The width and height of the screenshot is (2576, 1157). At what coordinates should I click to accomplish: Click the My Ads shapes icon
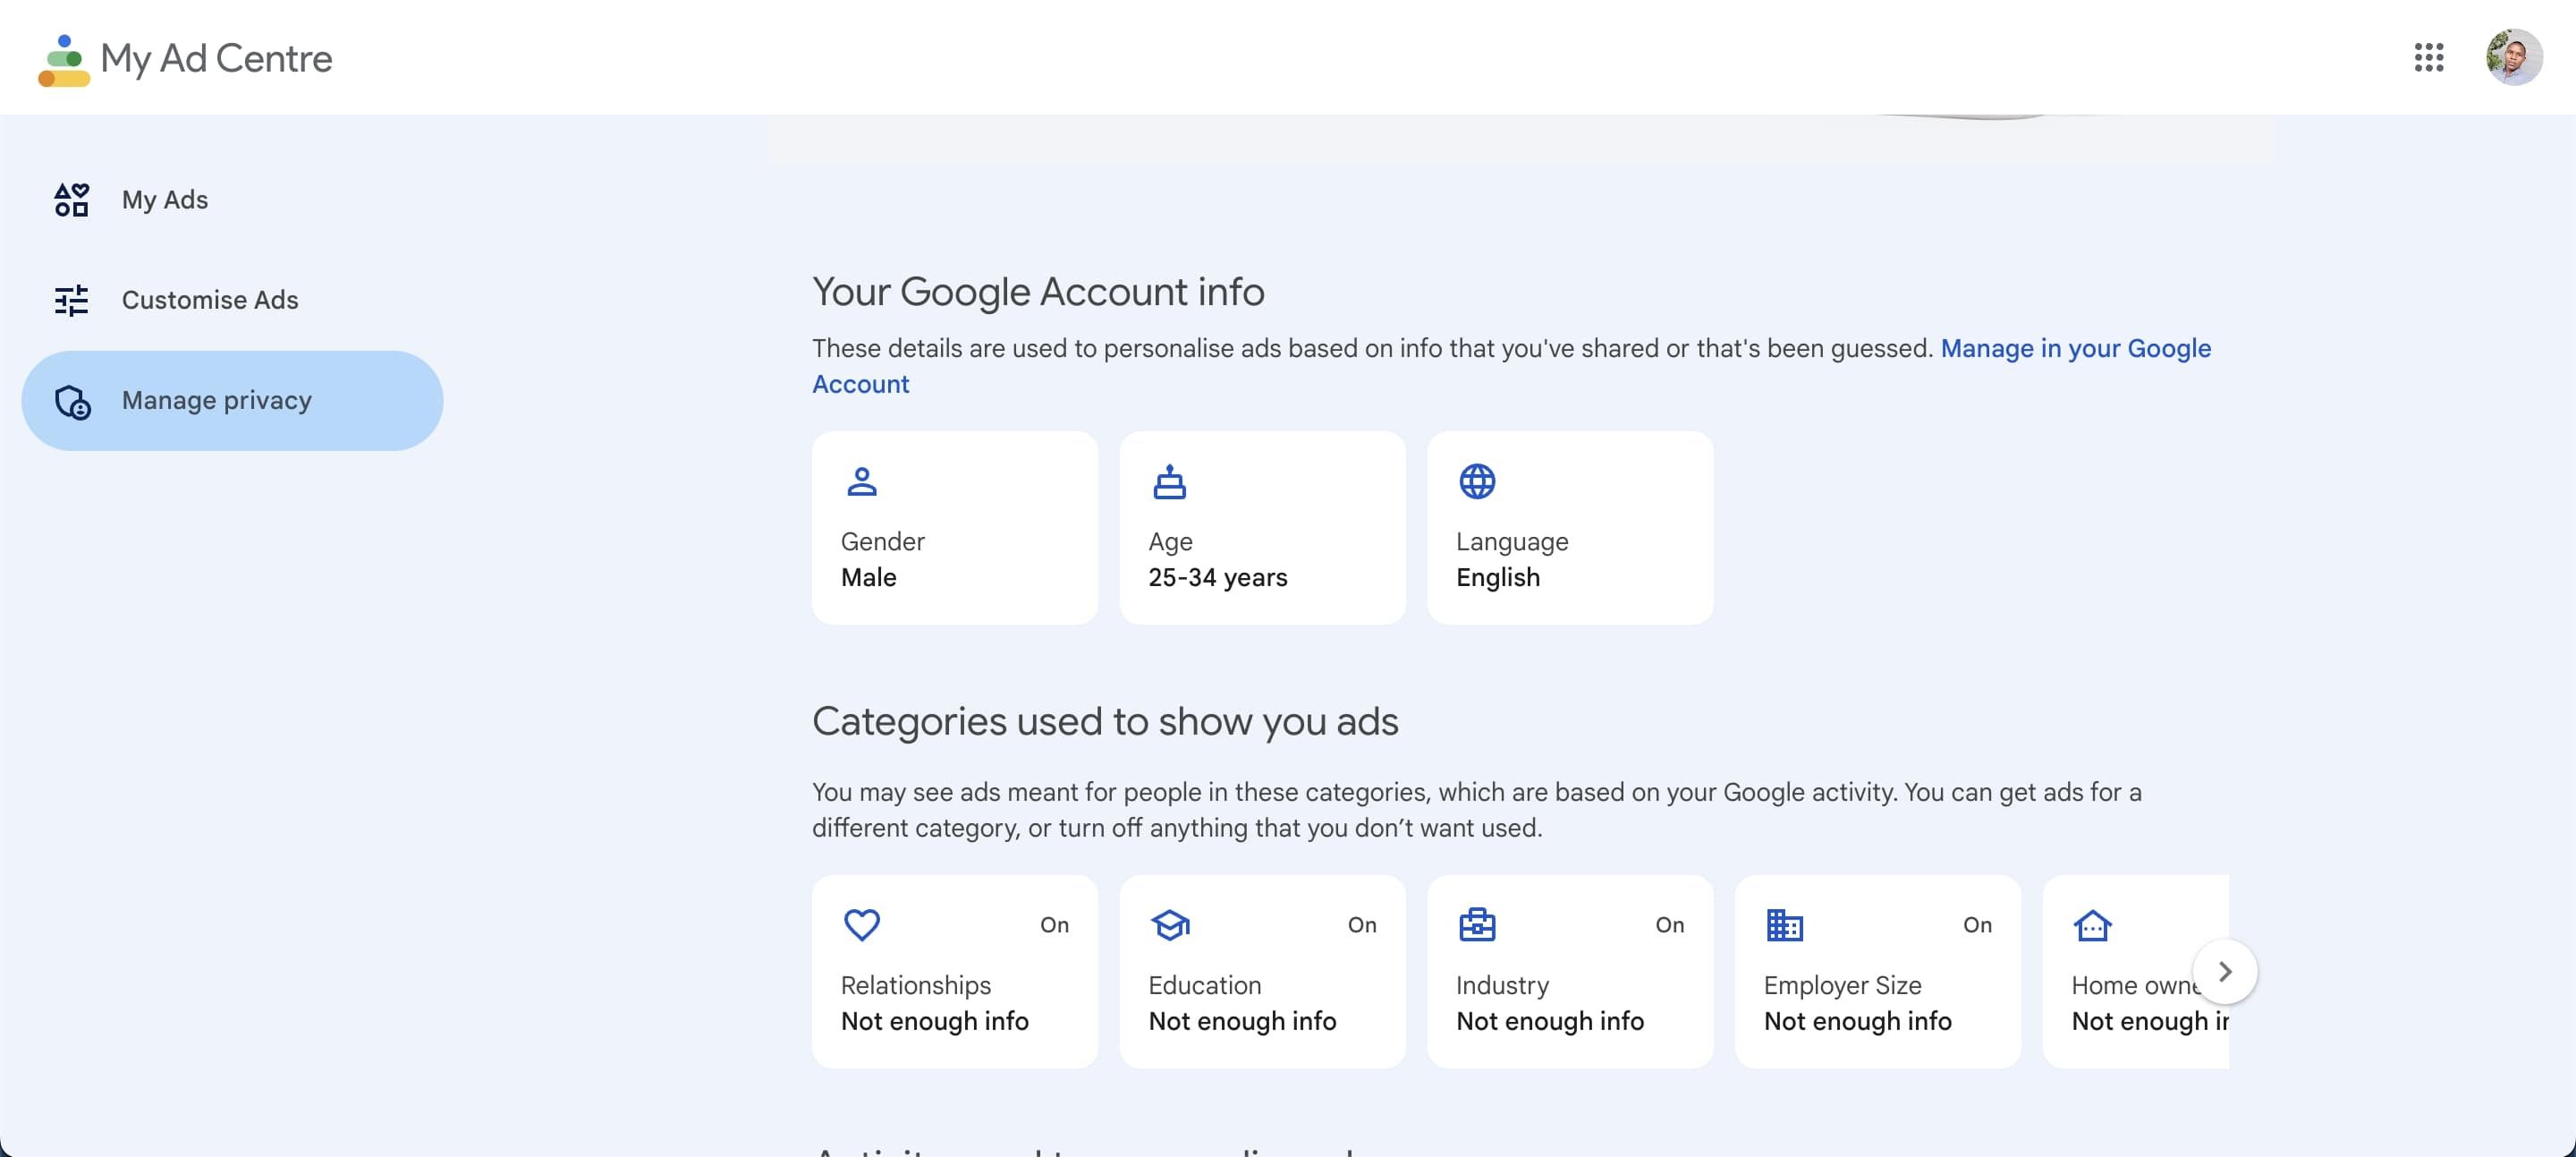pos(71,200)
